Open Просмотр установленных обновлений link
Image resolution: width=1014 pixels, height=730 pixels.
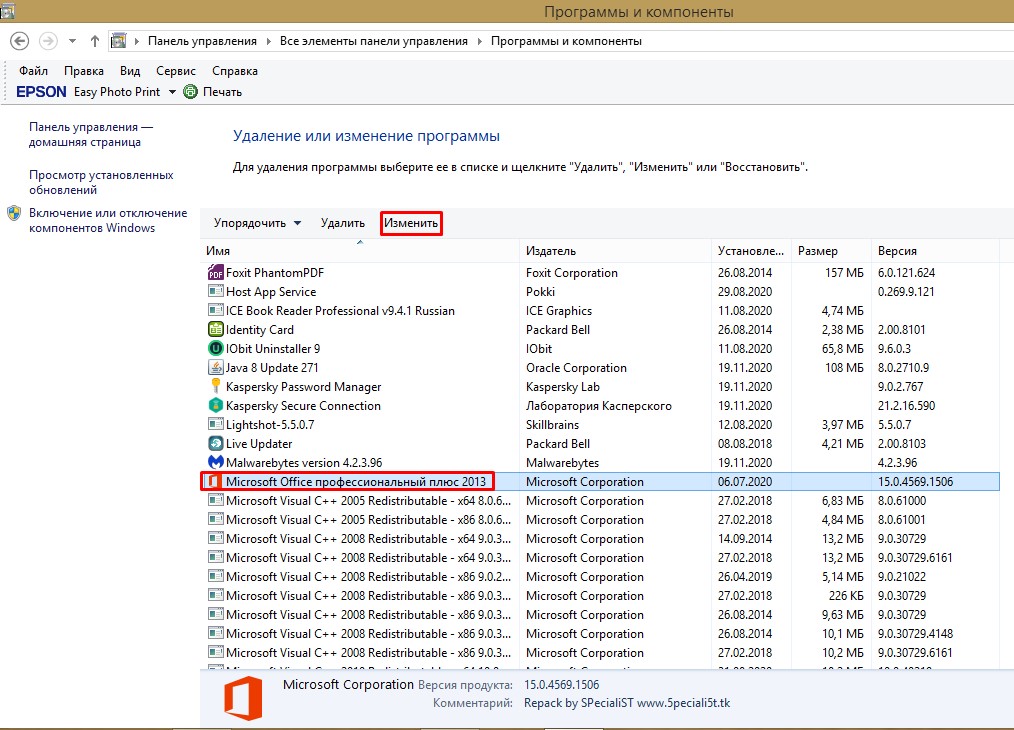tap(100, 182)
